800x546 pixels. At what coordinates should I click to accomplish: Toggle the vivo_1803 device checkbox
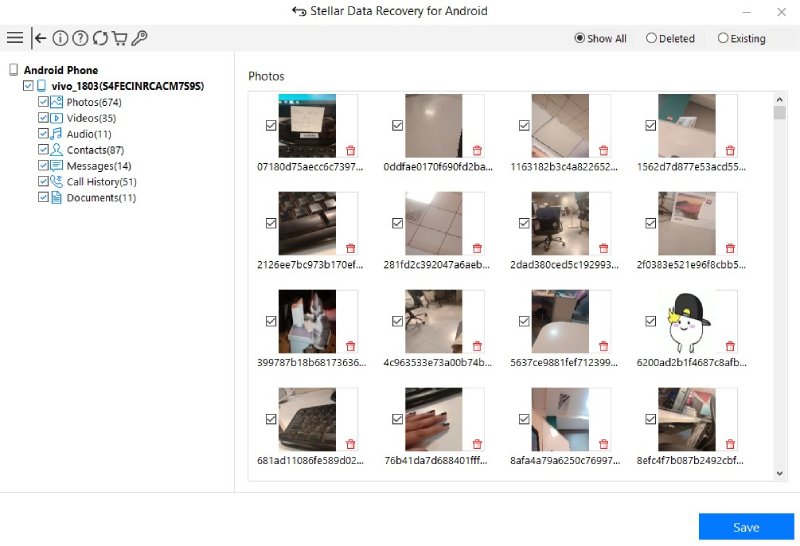28,87
